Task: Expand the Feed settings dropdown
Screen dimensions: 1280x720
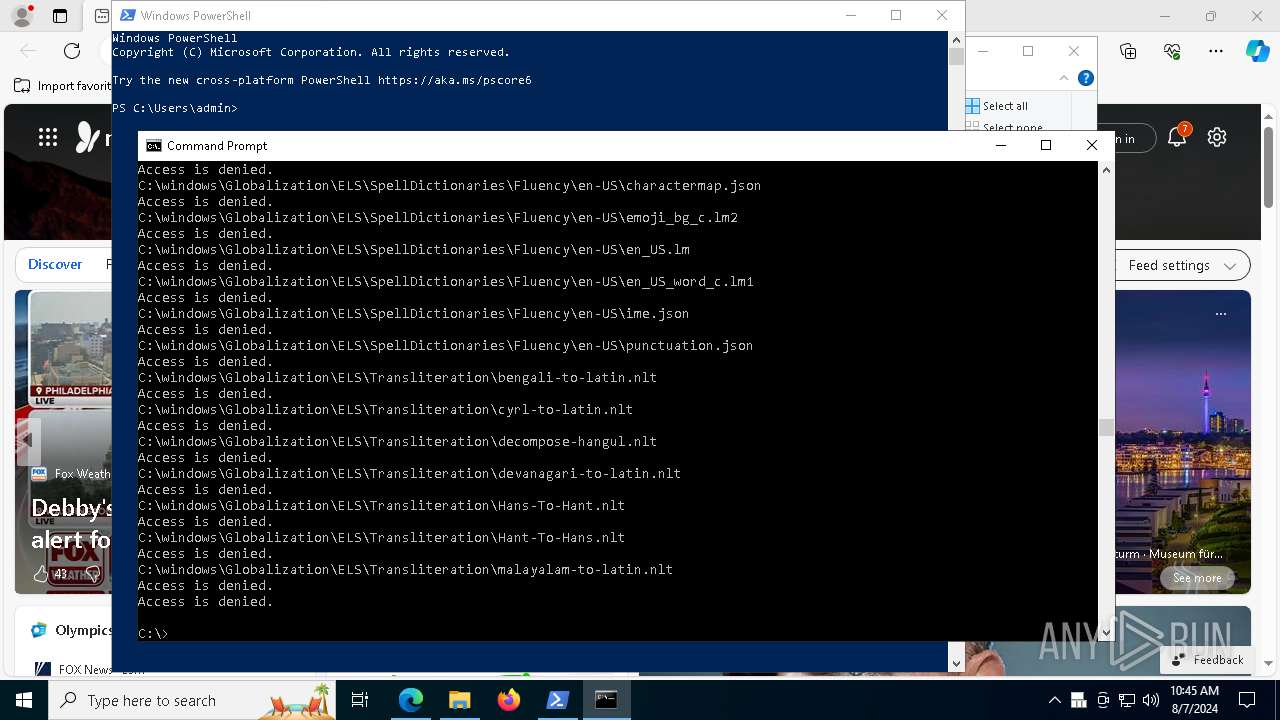Action: [1182, 265]
